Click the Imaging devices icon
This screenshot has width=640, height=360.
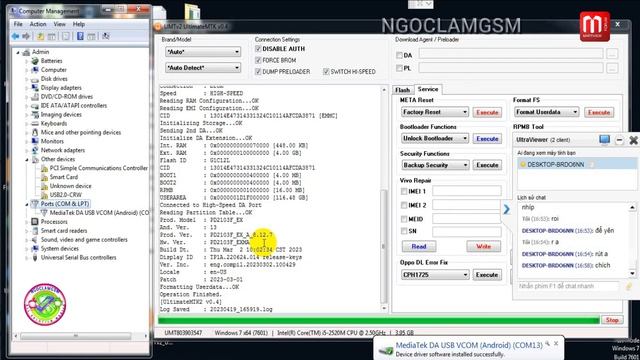35,115
